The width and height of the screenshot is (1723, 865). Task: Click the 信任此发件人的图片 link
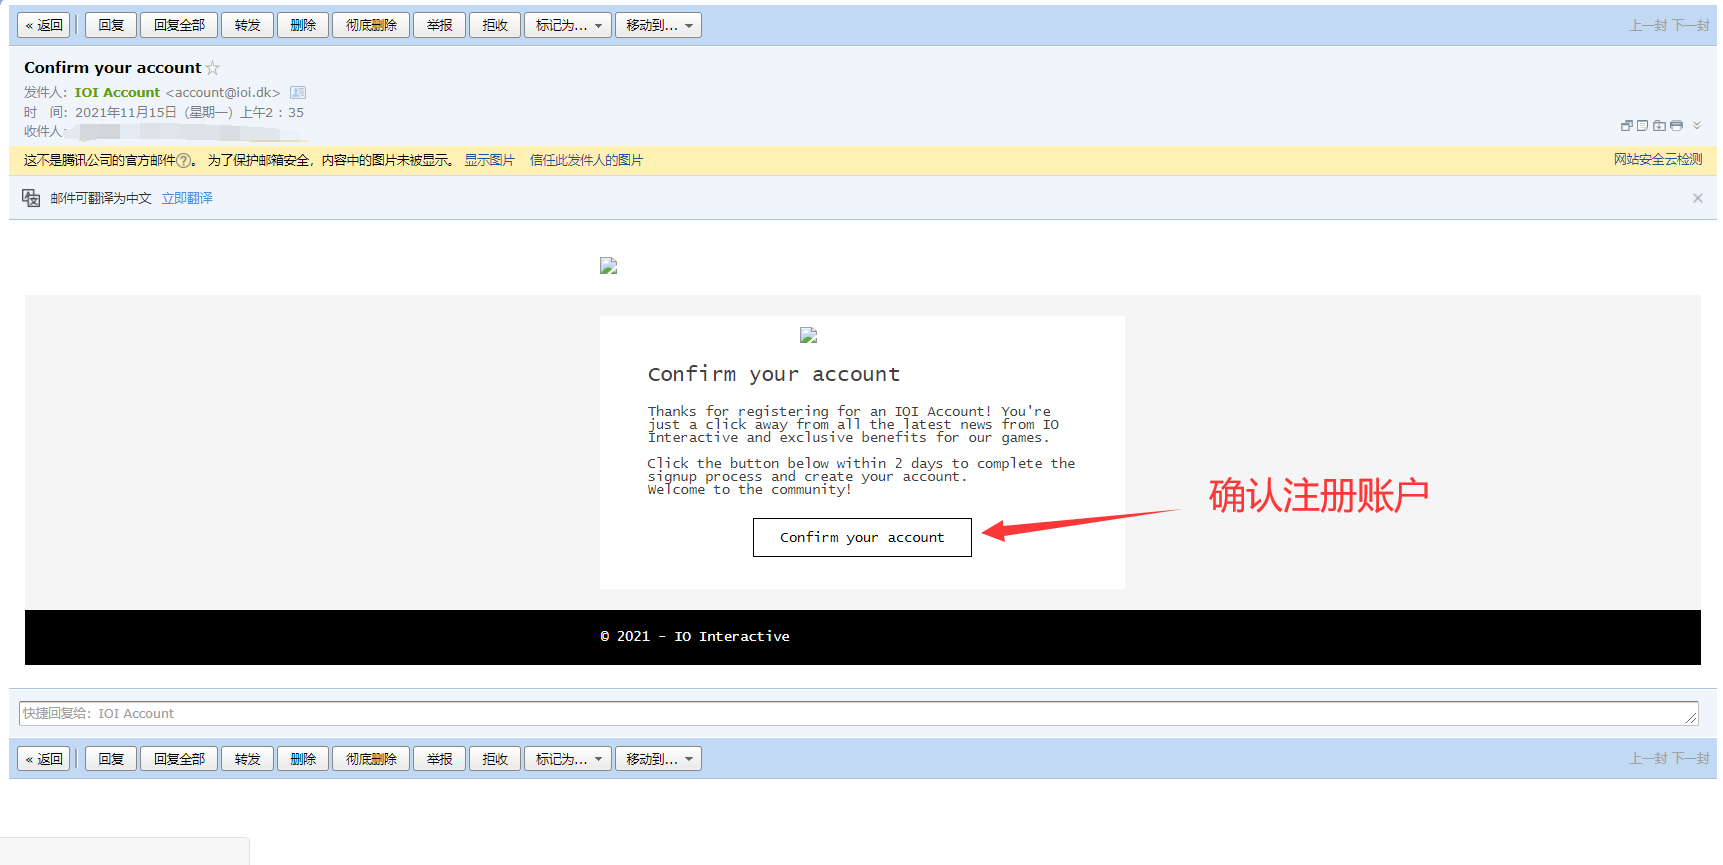[586, 160]
